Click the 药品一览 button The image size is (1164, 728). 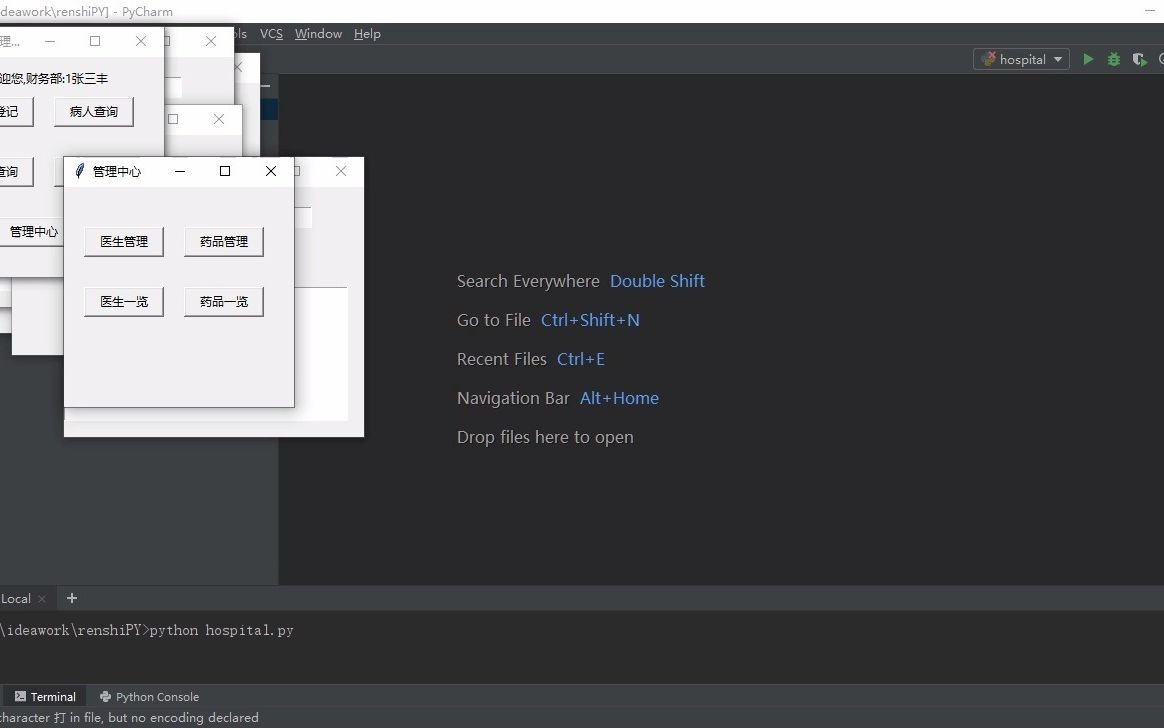coord(223,301)
